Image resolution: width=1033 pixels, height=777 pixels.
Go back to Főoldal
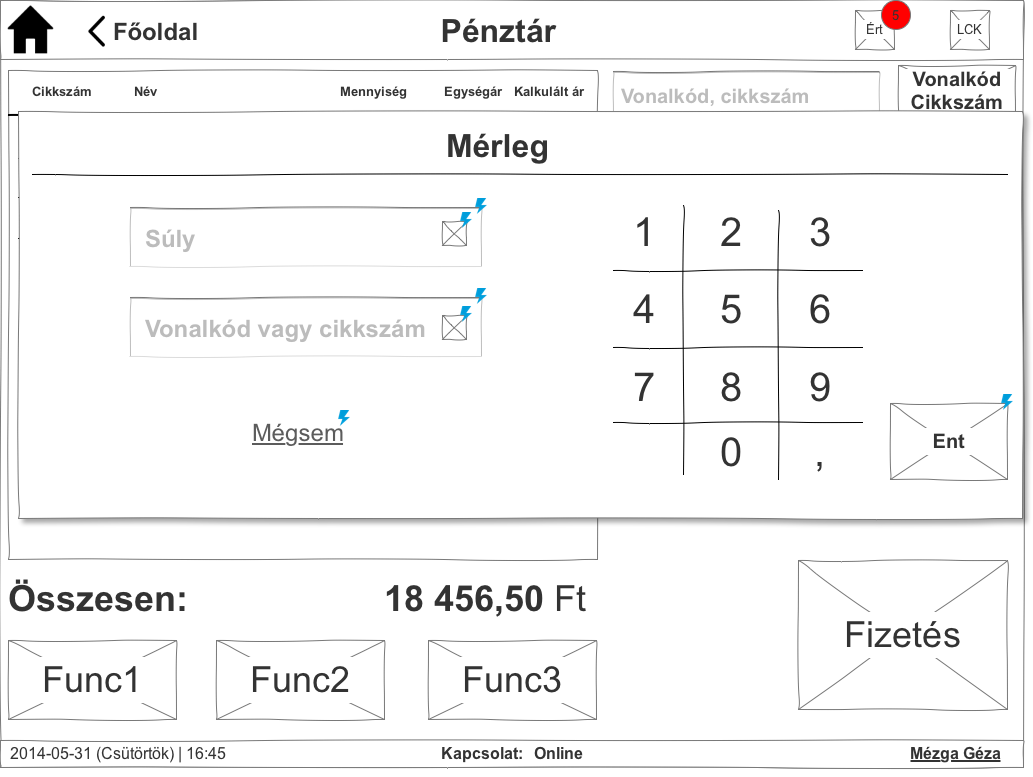pos(142,32)
